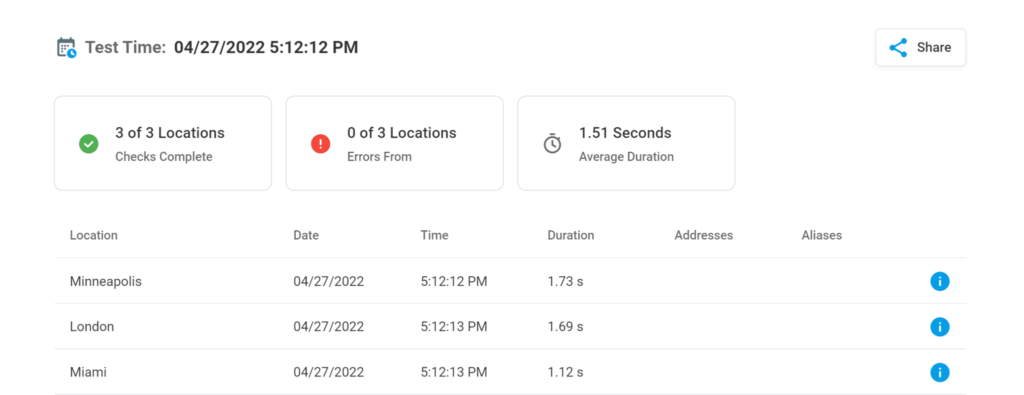Click the Addresses column header

704,235
